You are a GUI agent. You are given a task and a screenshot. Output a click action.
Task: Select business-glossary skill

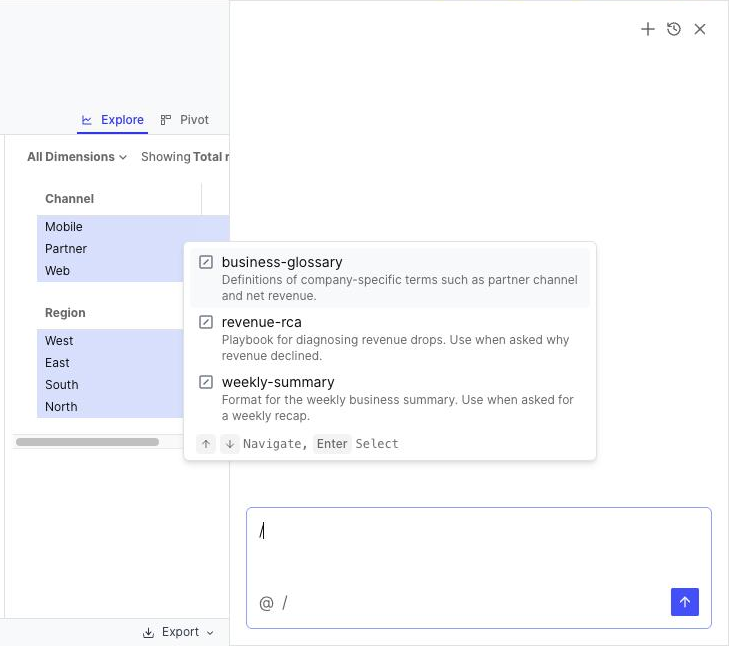[x=390, y=278]
